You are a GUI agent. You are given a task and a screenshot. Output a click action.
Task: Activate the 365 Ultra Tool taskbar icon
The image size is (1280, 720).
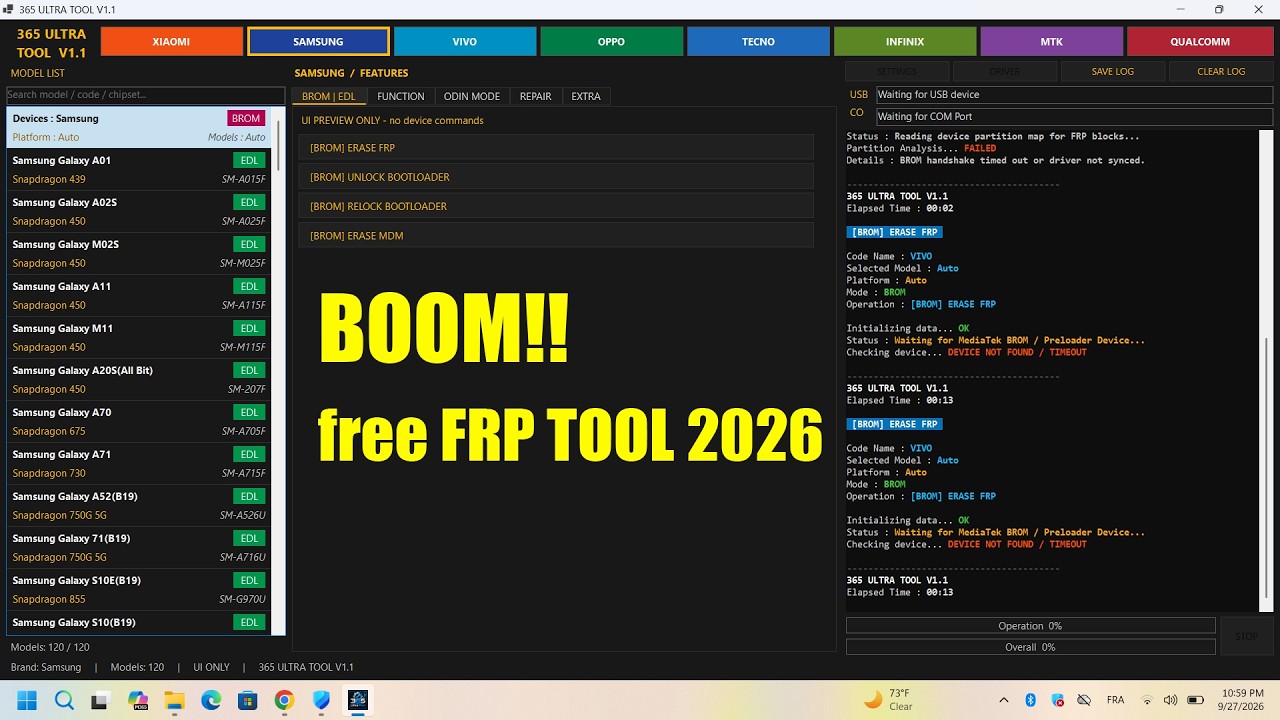(358, 700)
